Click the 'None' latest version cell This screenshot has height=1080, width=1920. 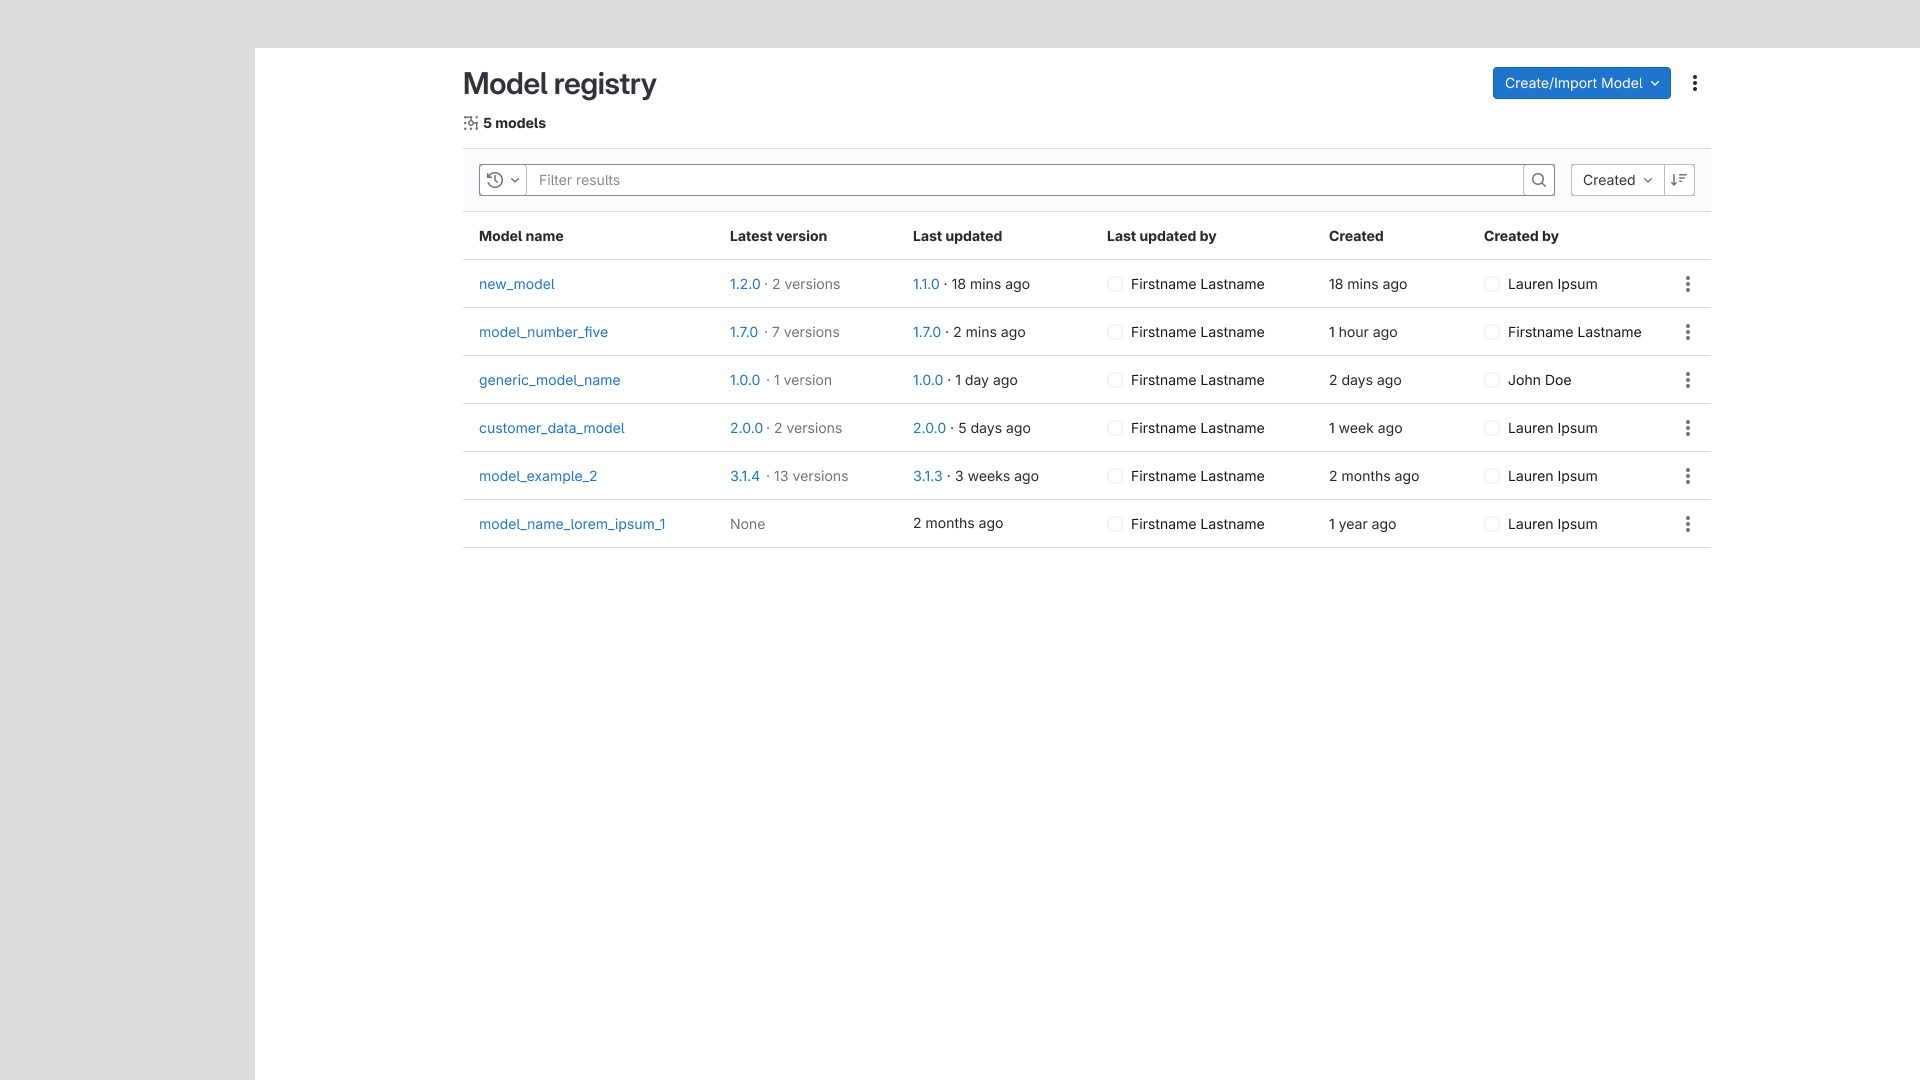pyautogui.click(x=747, y=524)
